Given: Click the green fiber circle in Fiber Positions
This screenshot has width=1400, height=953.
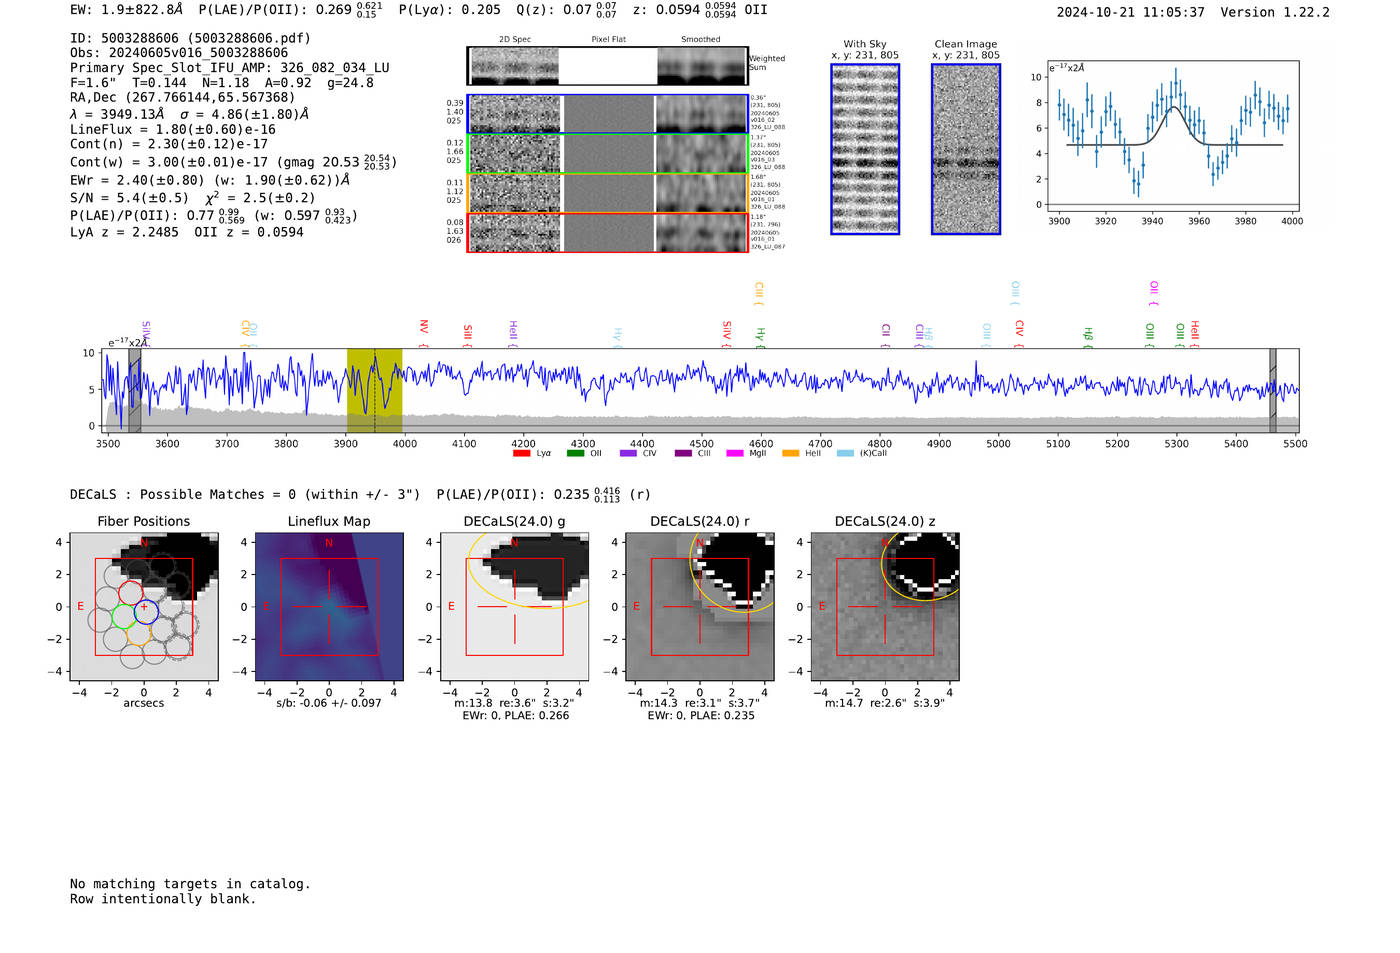Looking at the screenshot, I should click(123, 616).
